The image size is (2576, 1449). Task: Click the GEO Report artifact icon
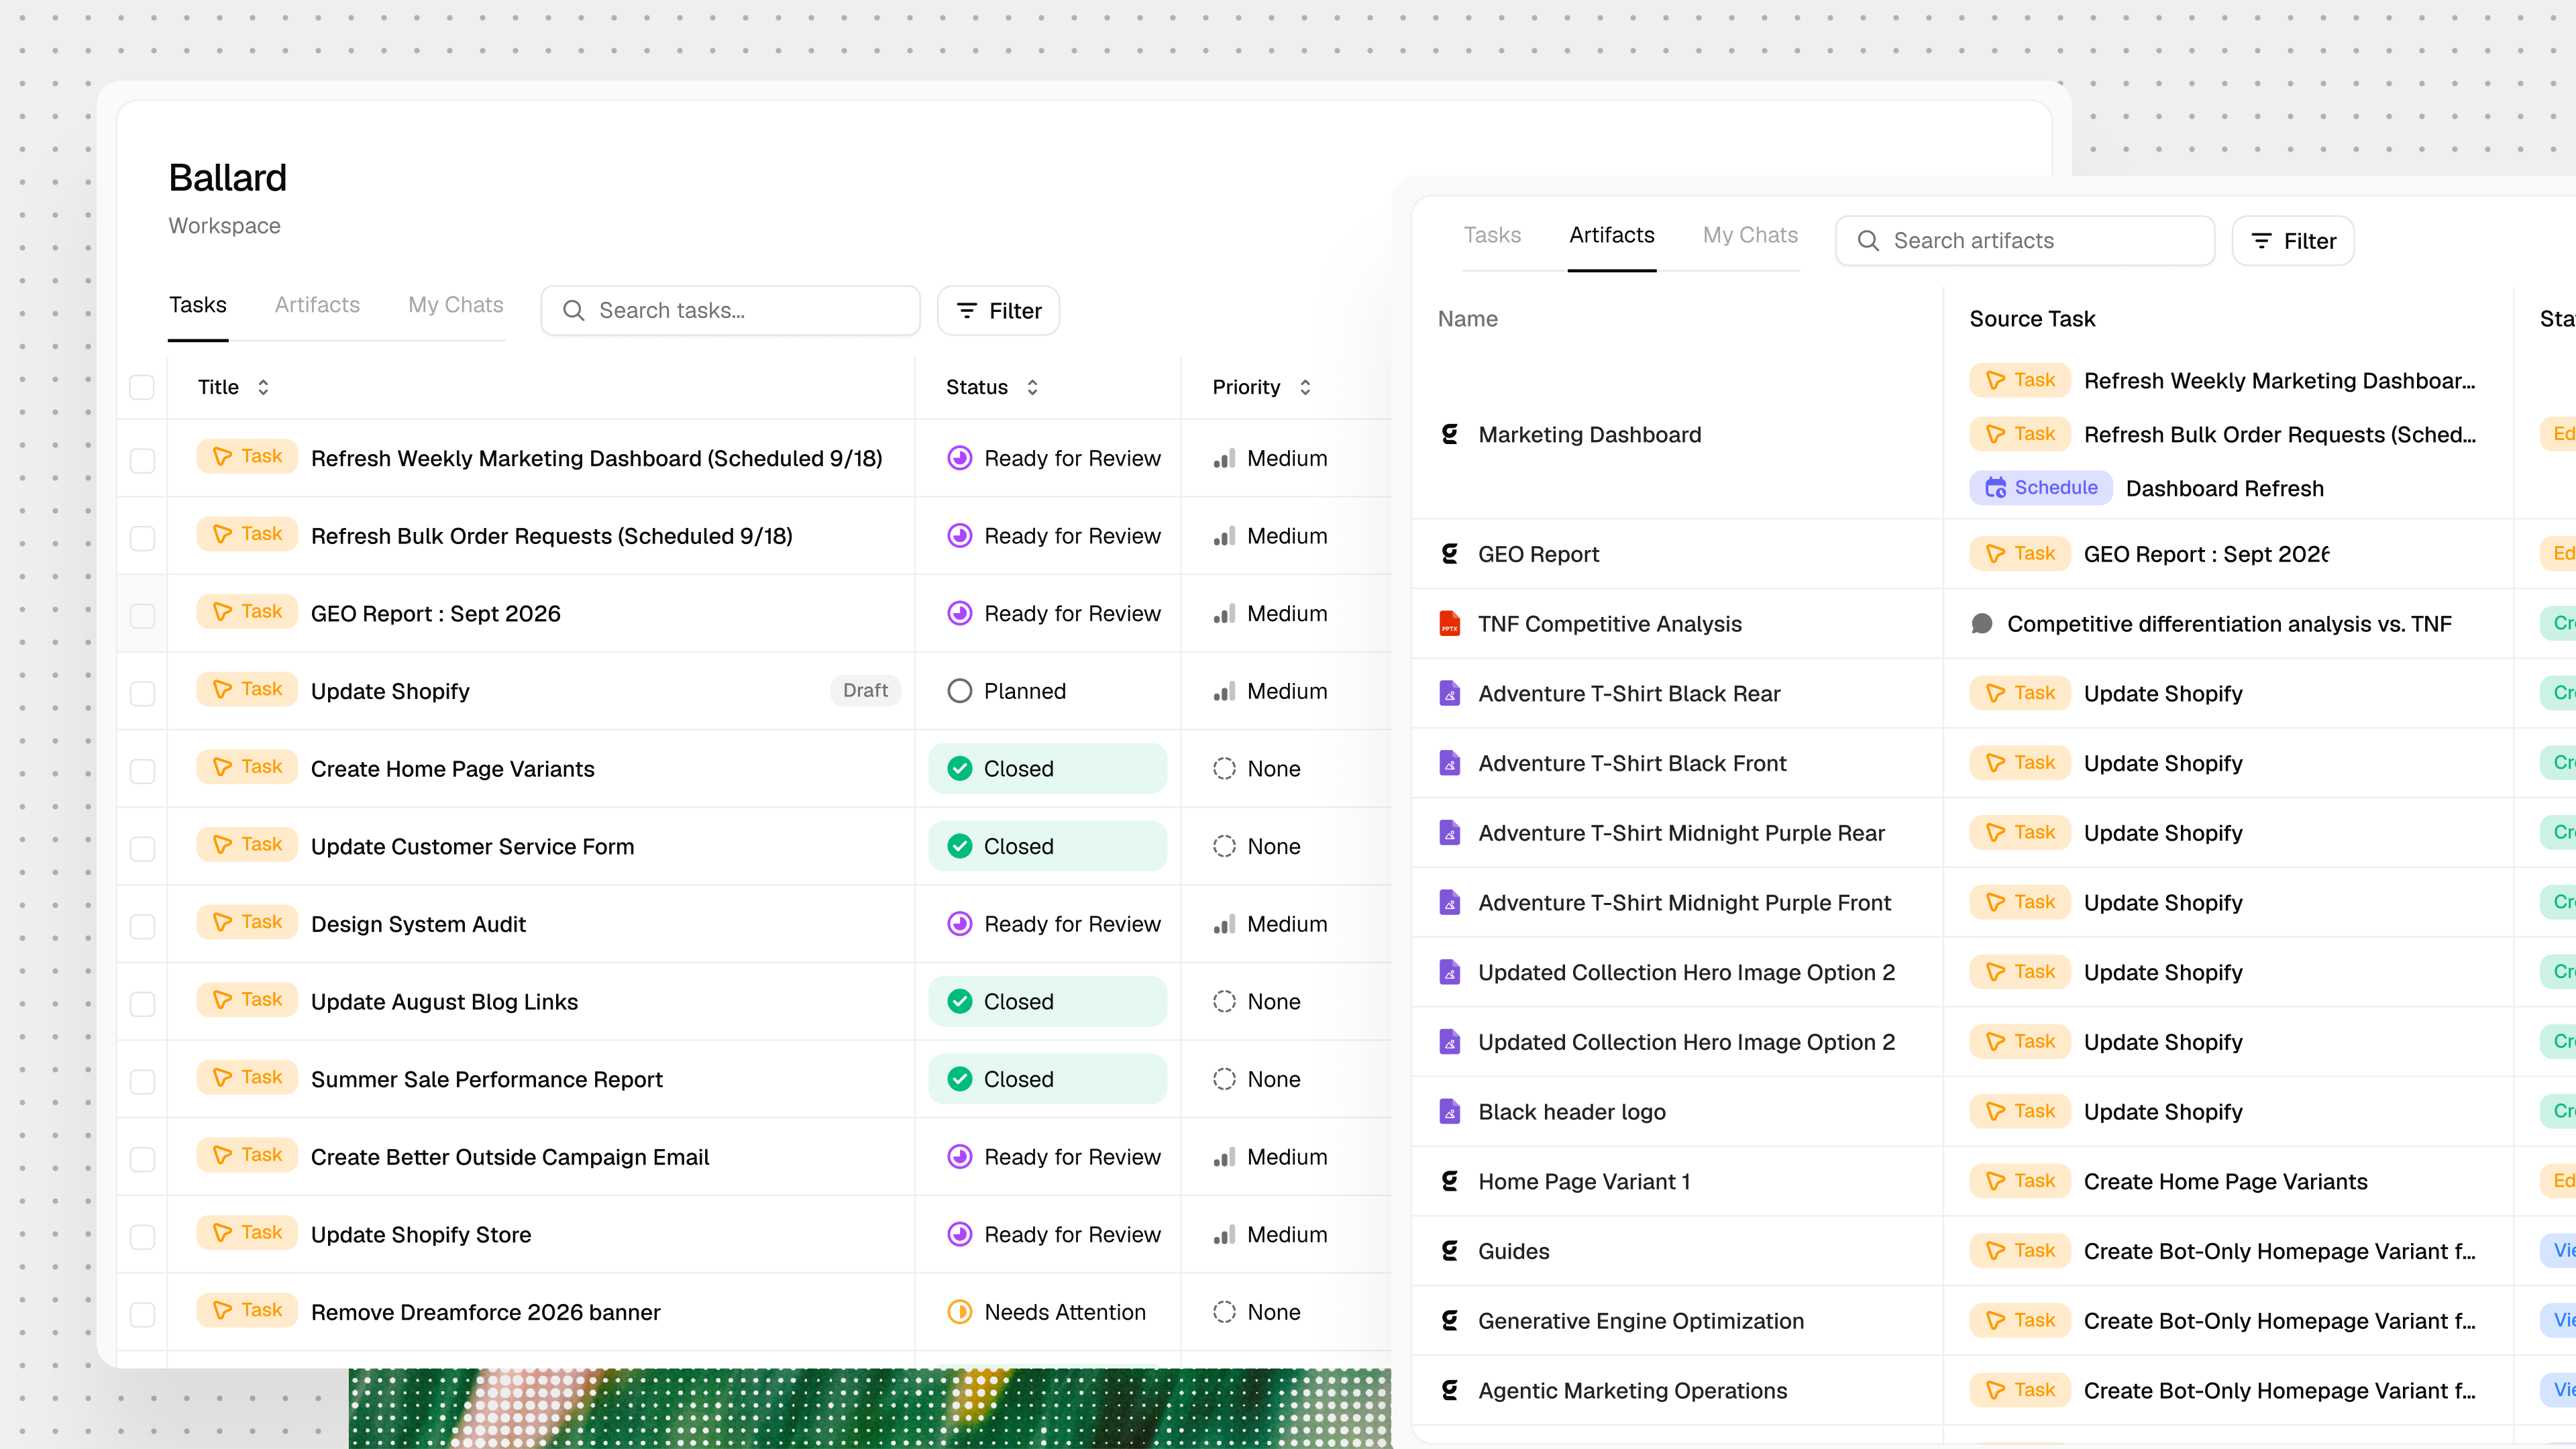coord(1449,553)
